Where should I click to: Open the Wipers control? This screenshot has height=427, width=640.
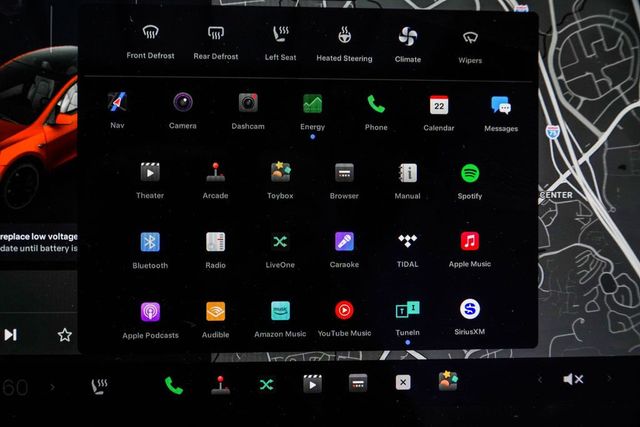470,47
